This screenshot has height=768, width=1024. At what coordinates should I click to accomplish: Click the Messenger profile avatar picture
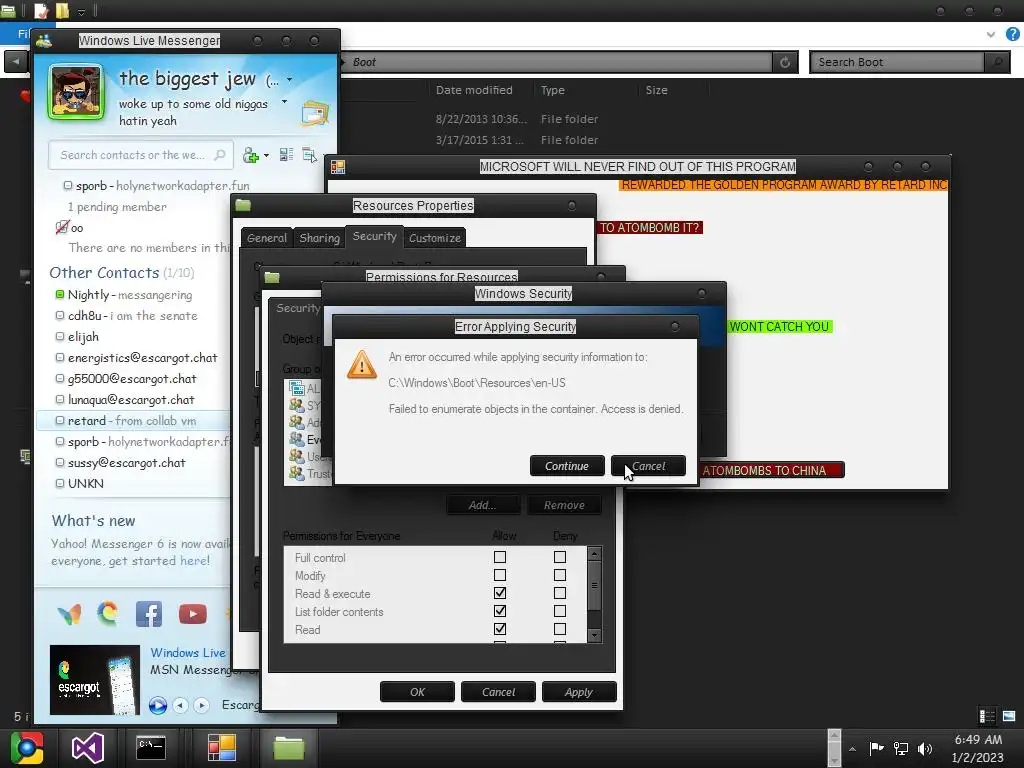coord(76,92)
